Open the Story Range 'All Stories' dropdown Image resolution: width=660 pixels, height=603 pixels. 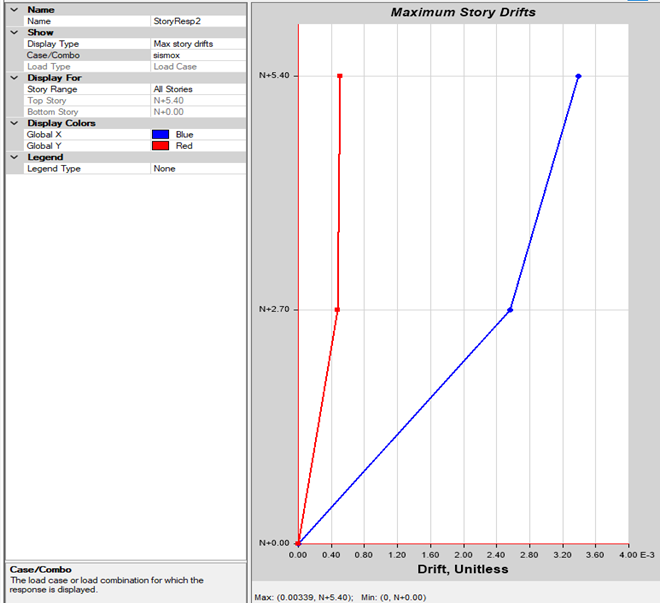197,89
